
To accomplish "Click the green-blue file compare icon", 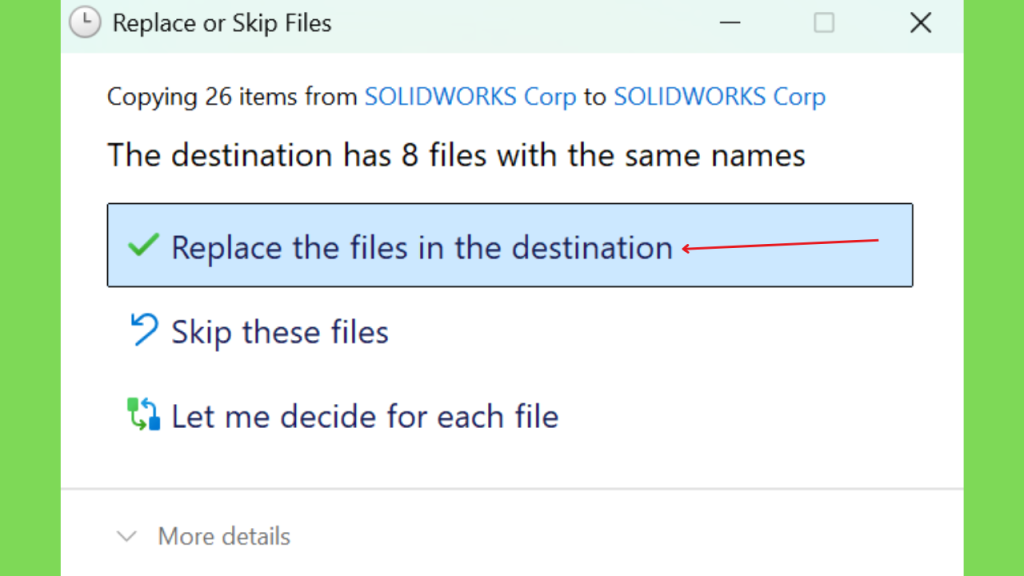I will (144, 414).
